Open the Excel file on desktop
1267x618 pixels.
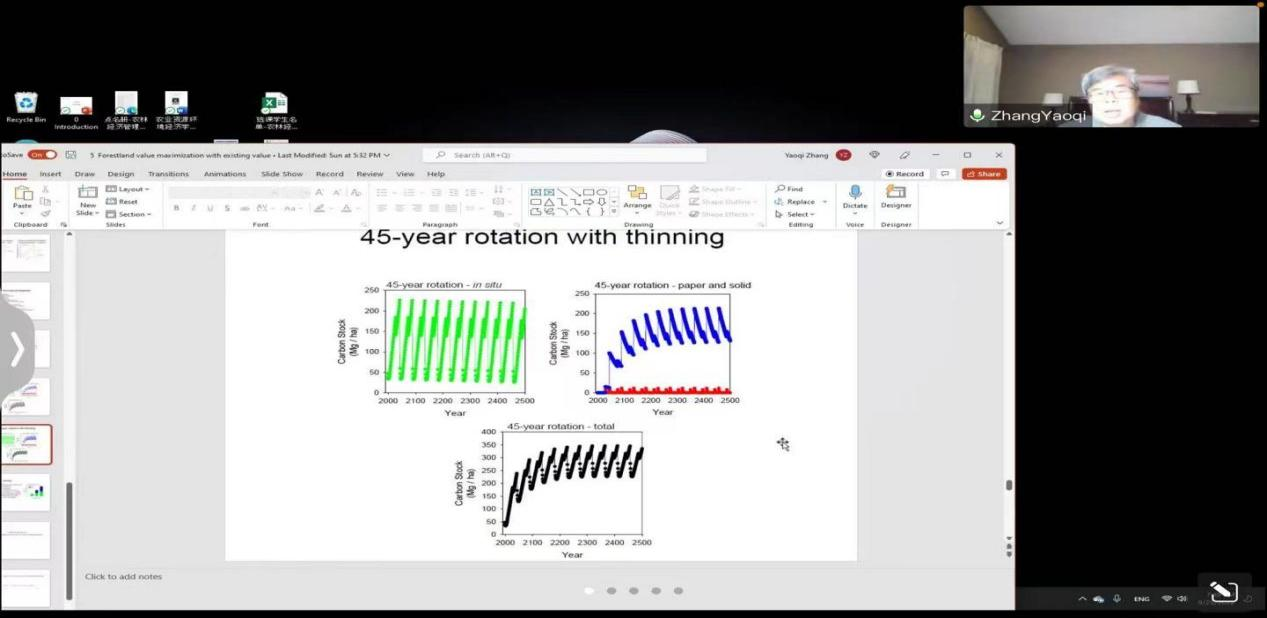(x=274, y=104)
